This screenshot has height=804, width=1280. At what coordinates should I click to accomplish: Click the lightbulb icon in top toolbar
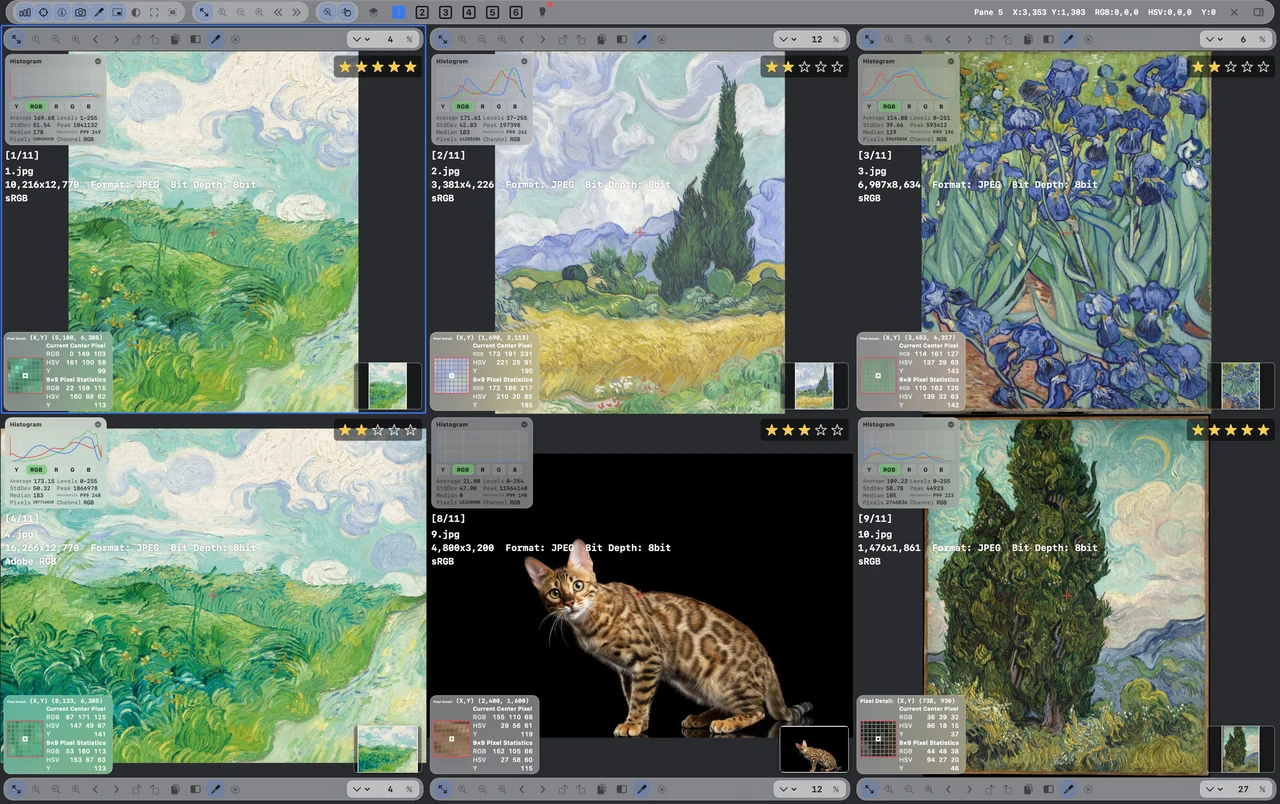[542, 12]
